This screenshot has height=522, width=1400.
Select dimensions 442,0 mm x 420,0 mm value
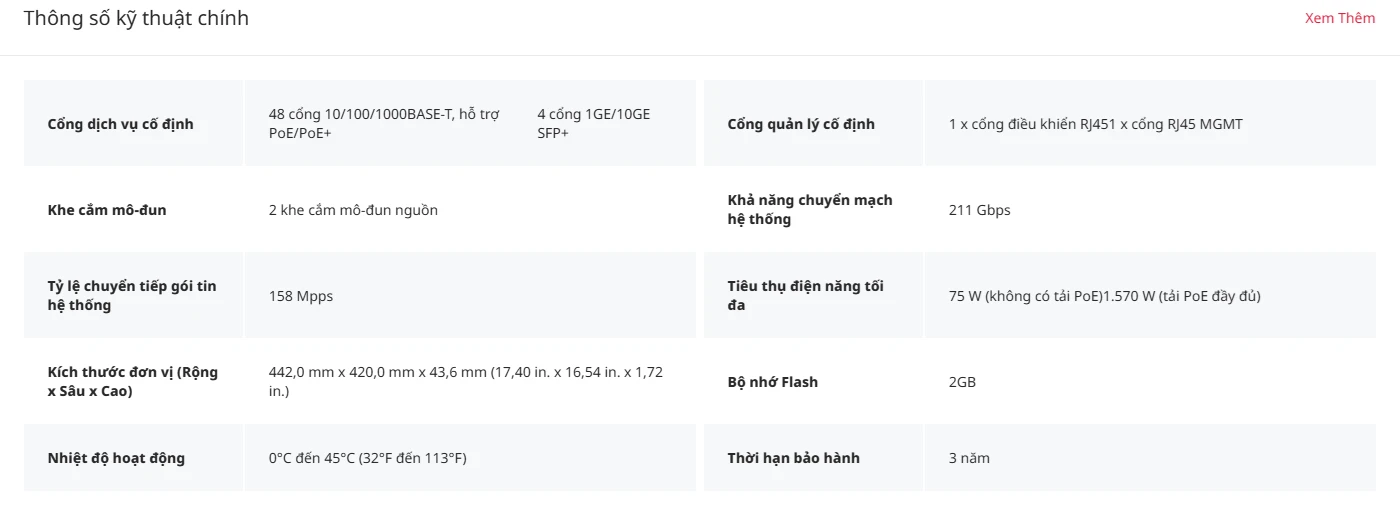point(465,382)
